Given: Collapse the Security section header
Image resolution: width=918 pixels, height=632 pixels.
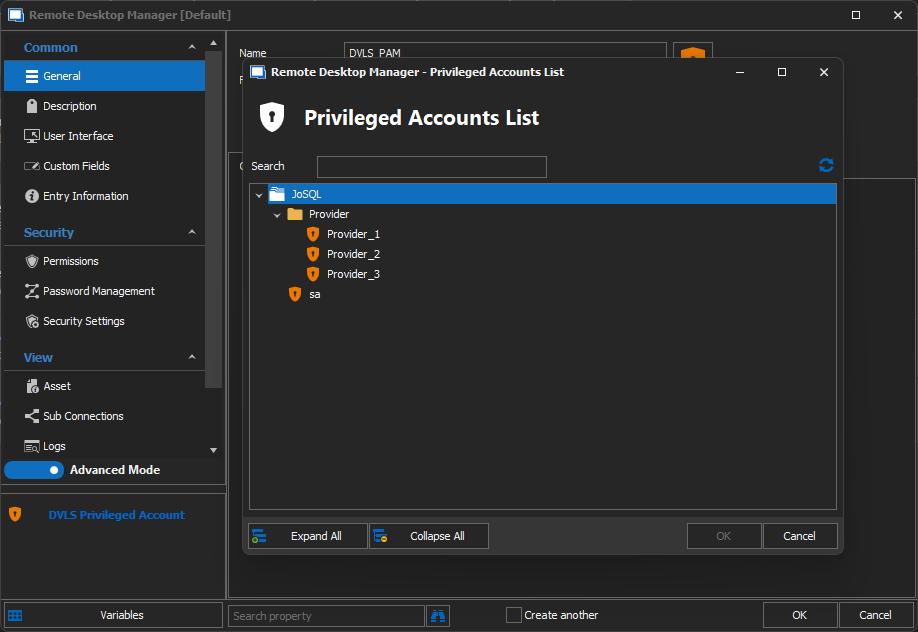Looking at the screenshot, I should tap(192, 233).
